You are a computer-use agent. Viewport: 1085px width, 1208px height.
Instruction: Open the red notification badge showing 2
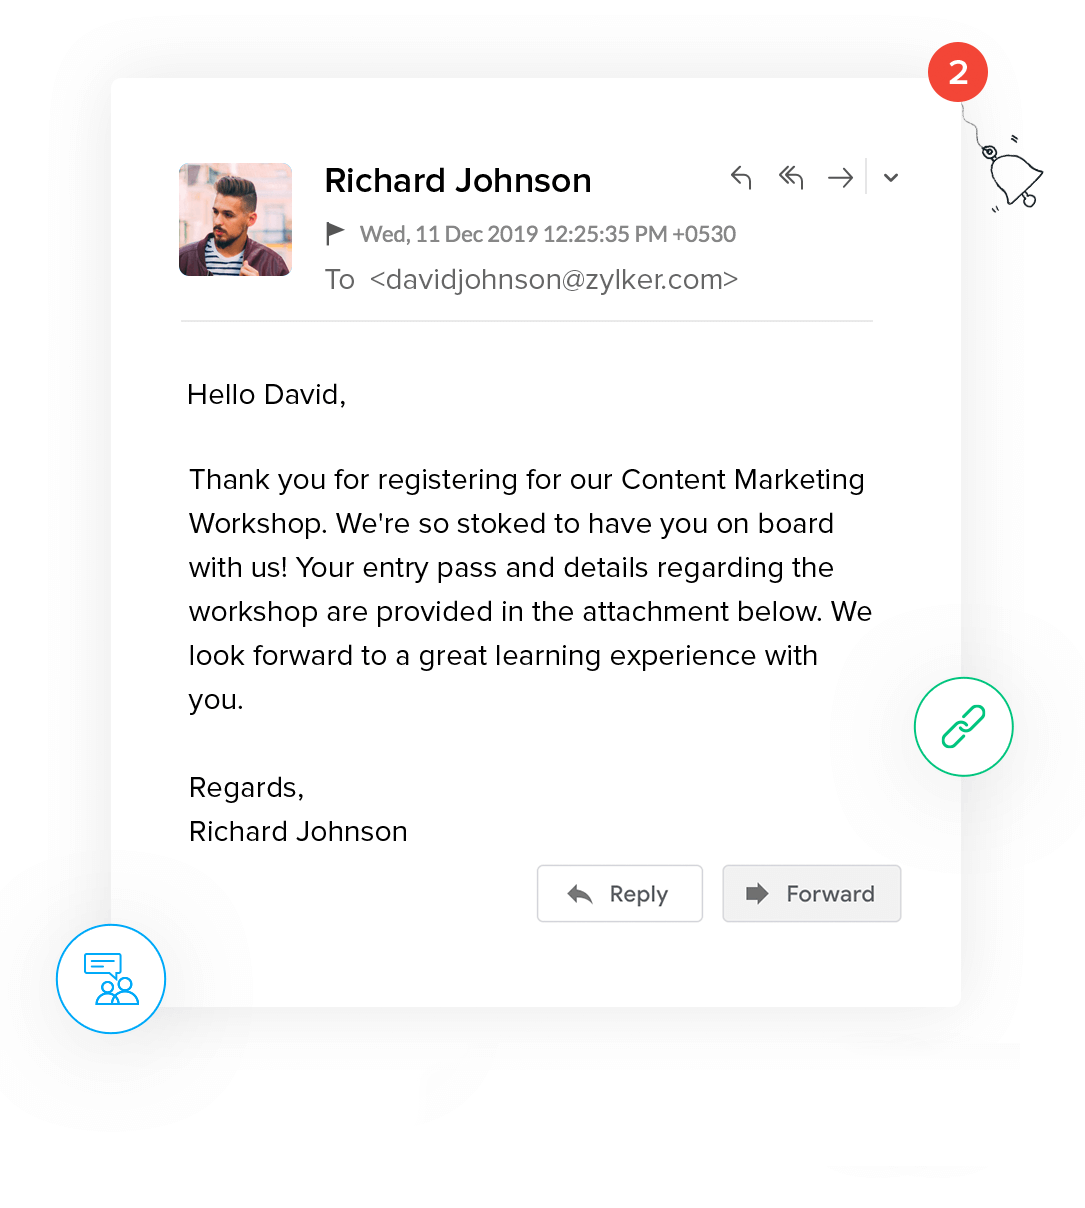pos(958,72)
